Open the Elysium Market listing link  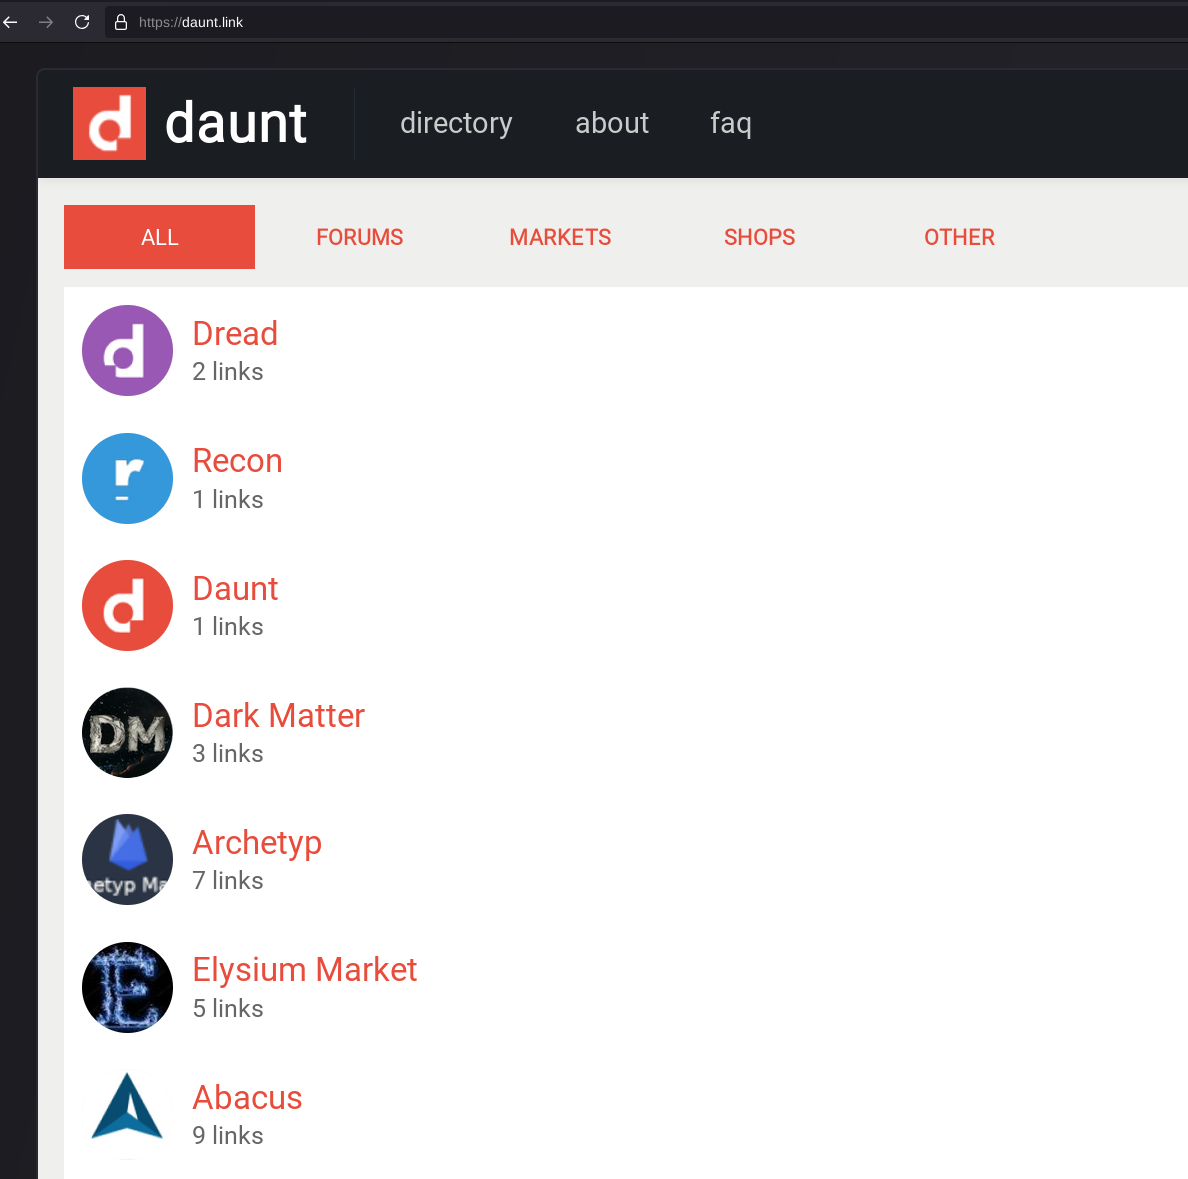(305, 971)
